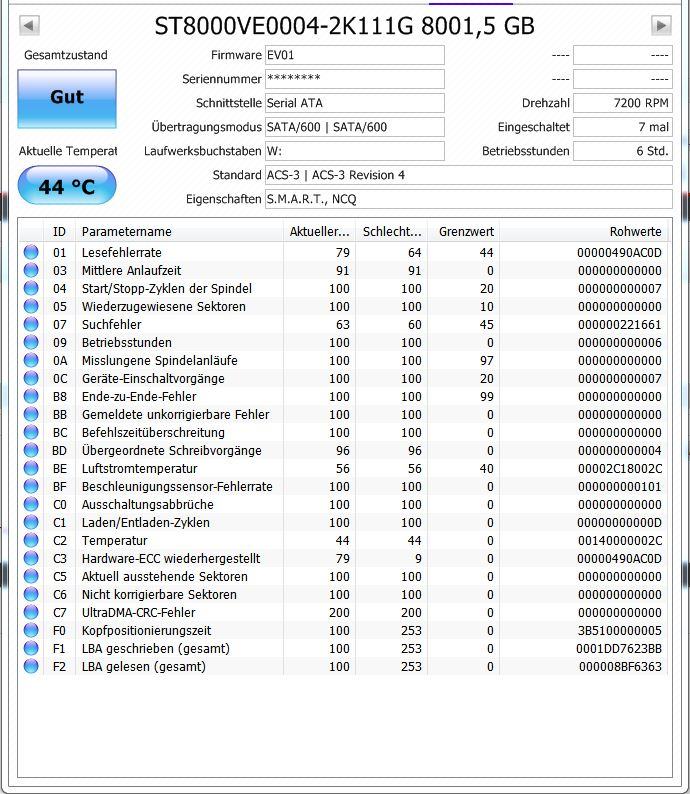Click raw value 00140000002C
The height and width of the screenshot is (794, 690).
pos(620,540)
